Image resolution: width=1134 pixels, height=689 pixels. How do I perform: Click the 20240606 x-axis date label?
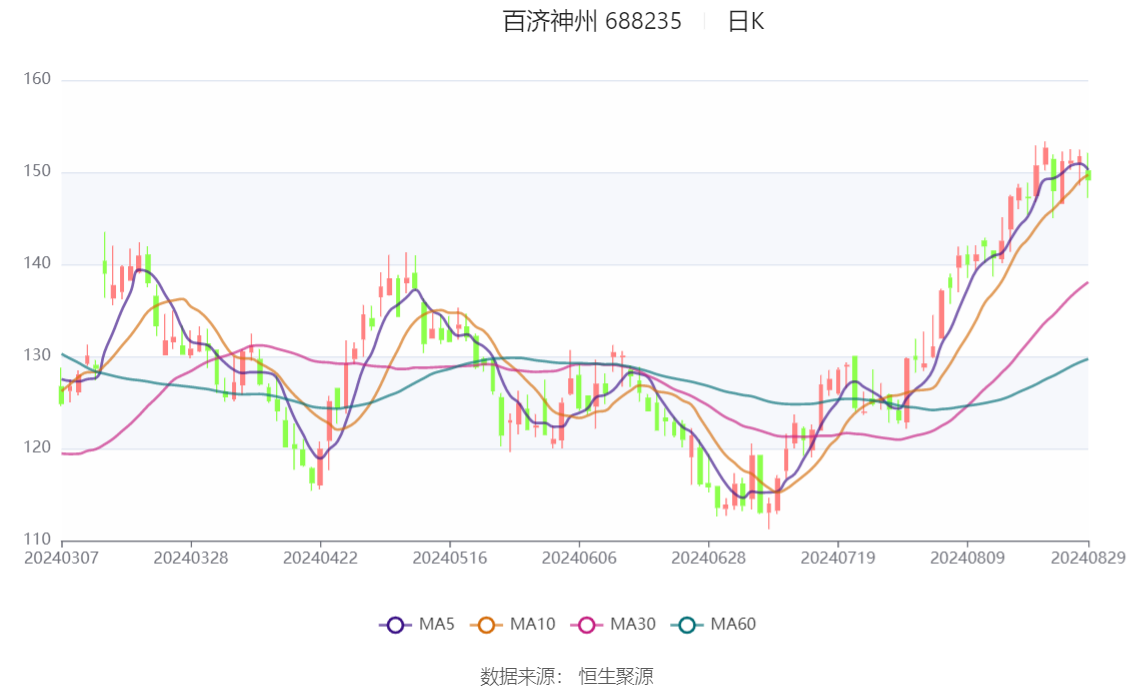579,558
